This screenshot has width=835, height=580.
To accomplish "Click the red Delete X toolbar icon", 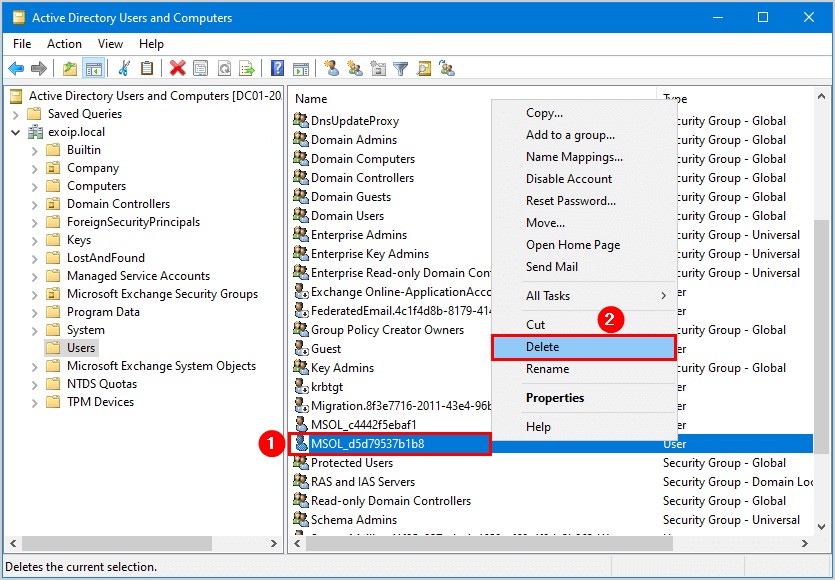I will [x=177, y=69].
